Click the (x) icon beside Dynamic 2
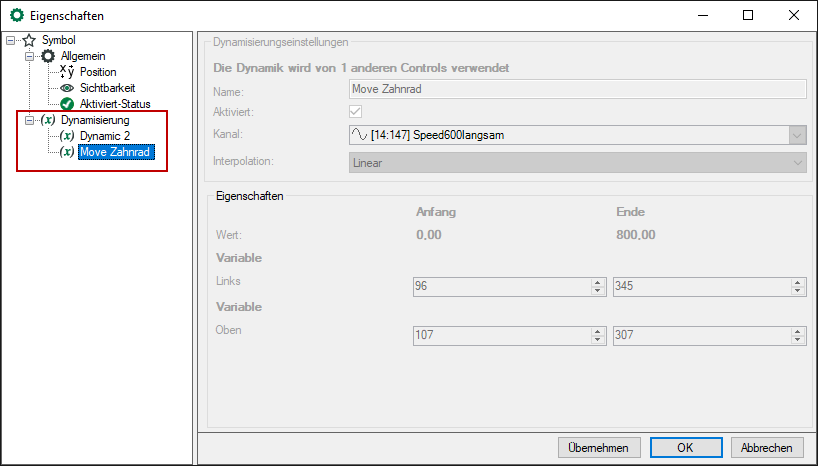Image resolution: width=818 pixels, height=466 pixels. click(x=67, y=136)
